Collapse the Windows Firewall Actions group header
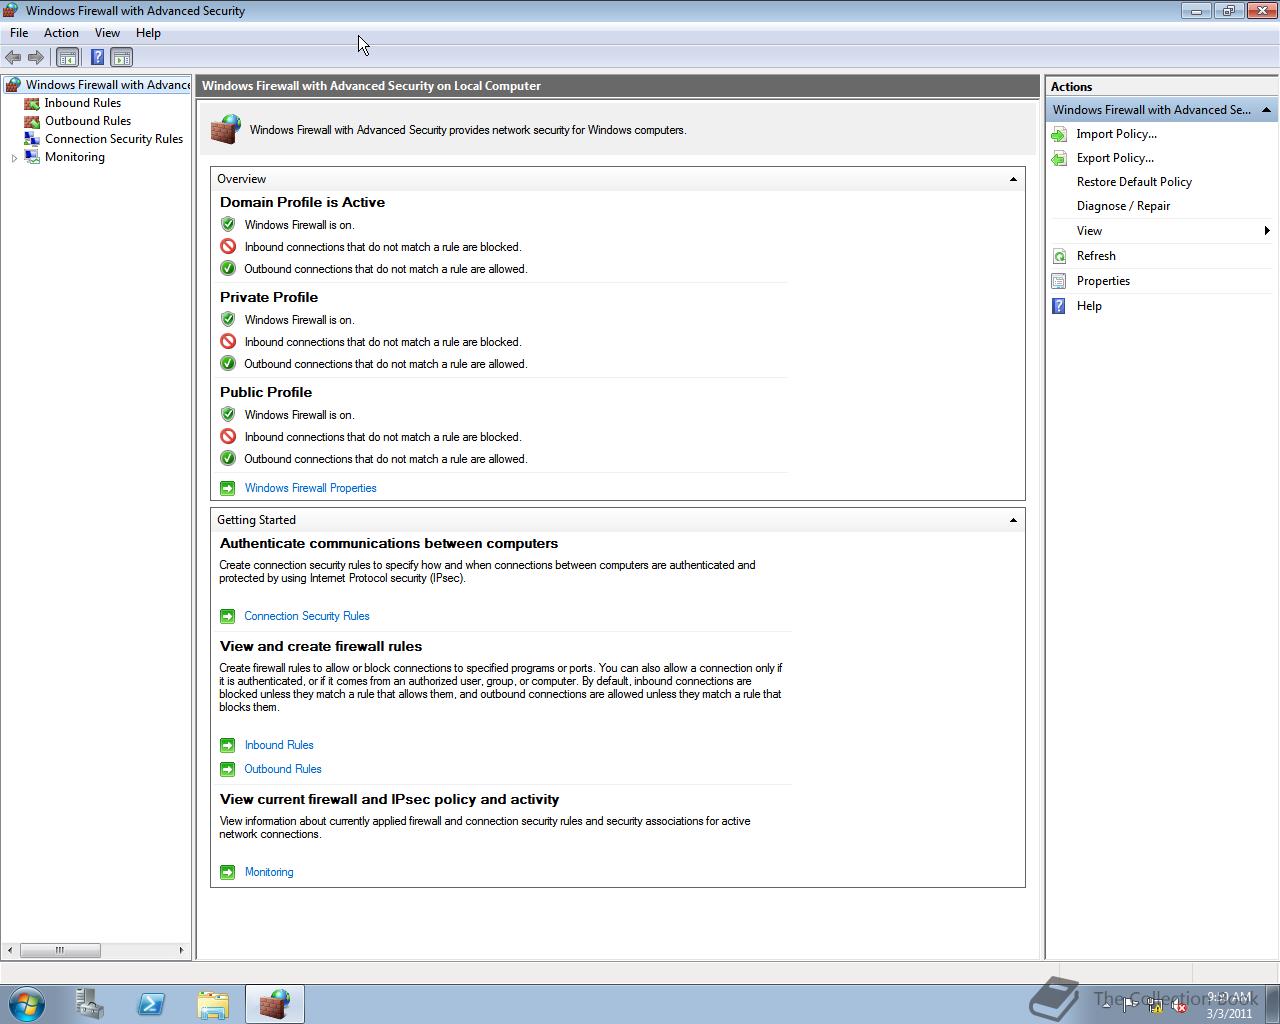Screen dimensions: 1280x1024 pos(1266,110)
